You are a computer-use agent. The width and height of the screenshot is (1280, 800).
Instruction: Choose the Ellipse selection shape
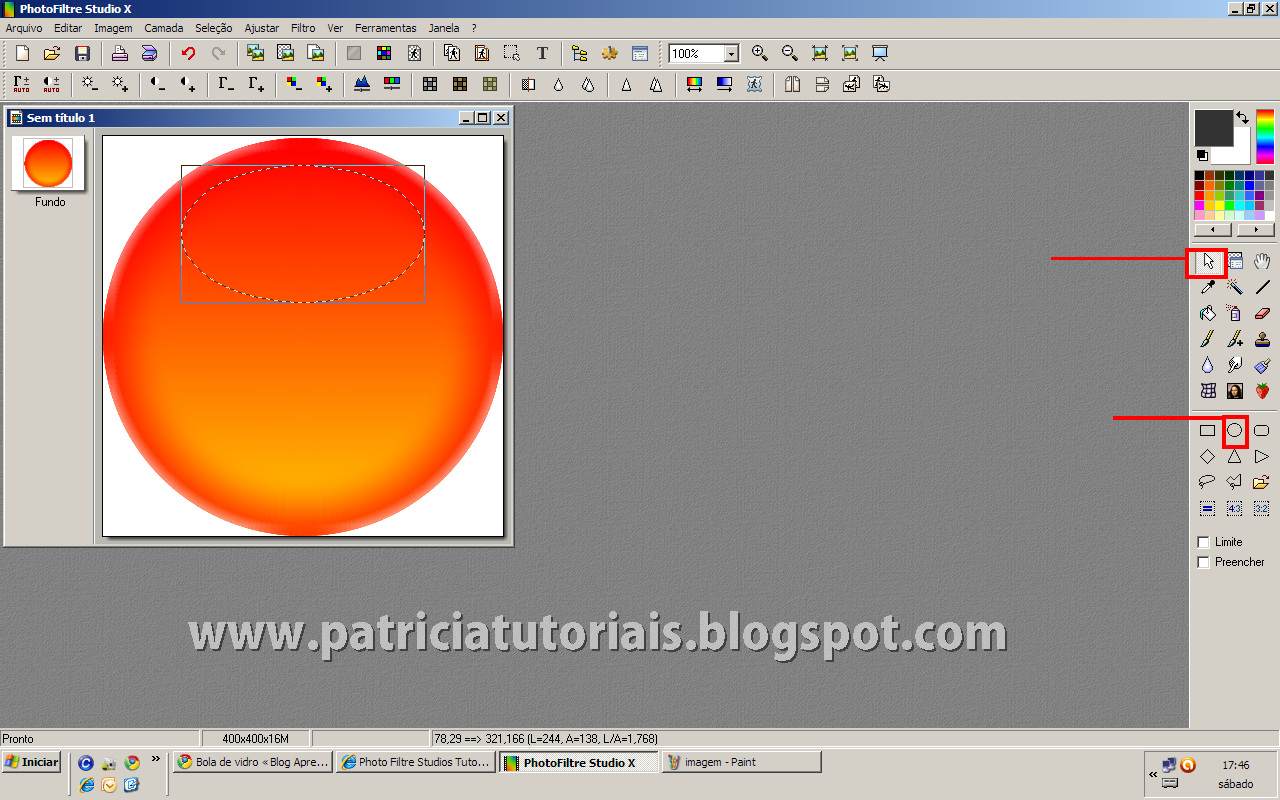[x=1235, y=430]
